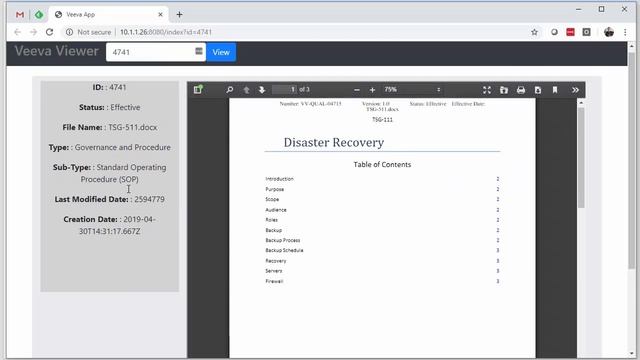Click the document ID input field
This screenshot has width=640, height=360.
[x=156, y=52]
